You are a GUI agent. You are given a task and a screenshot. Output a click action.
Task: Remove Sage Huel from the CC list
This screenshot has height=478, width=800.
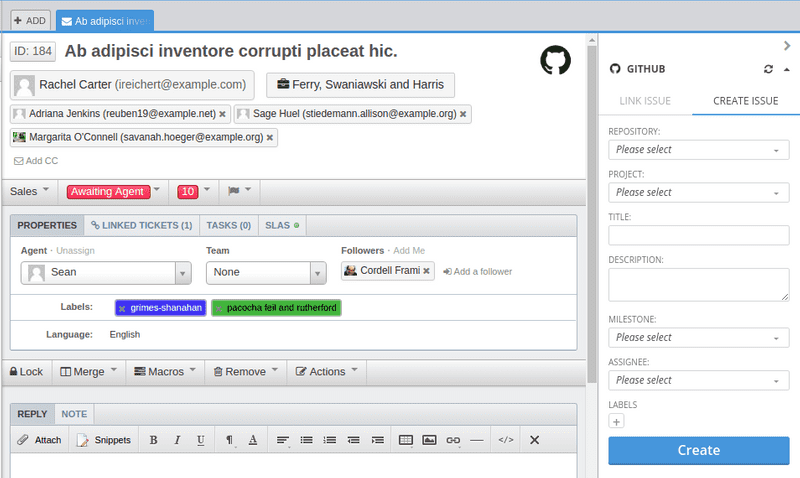pyautogui.click(x=463, y=114)
